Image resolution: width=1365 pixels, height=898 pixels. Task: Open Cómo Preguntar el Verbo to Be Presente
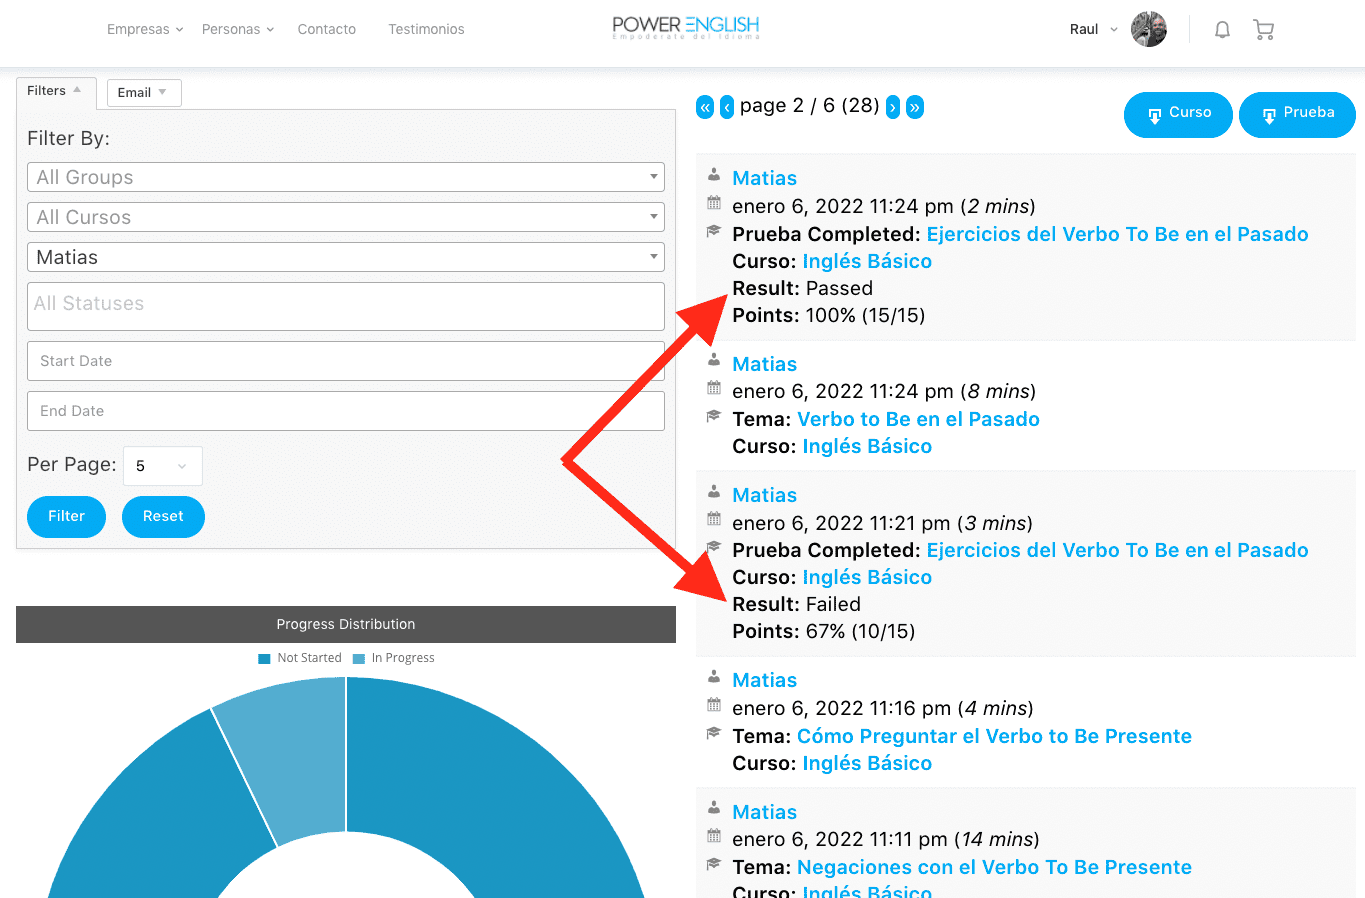994,736
